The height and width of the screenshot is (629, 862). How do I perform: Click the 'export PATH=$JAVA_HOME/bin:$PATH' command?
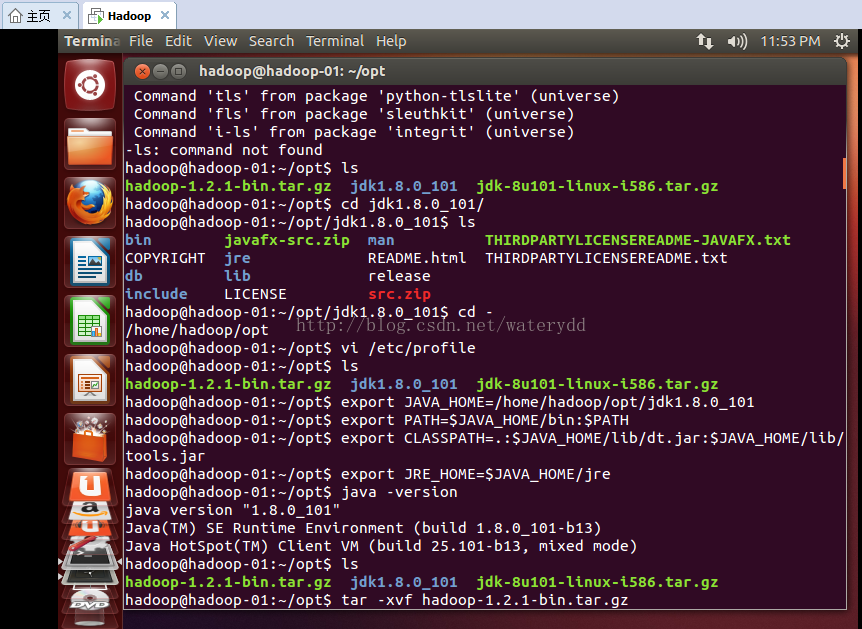coord(484,421)
